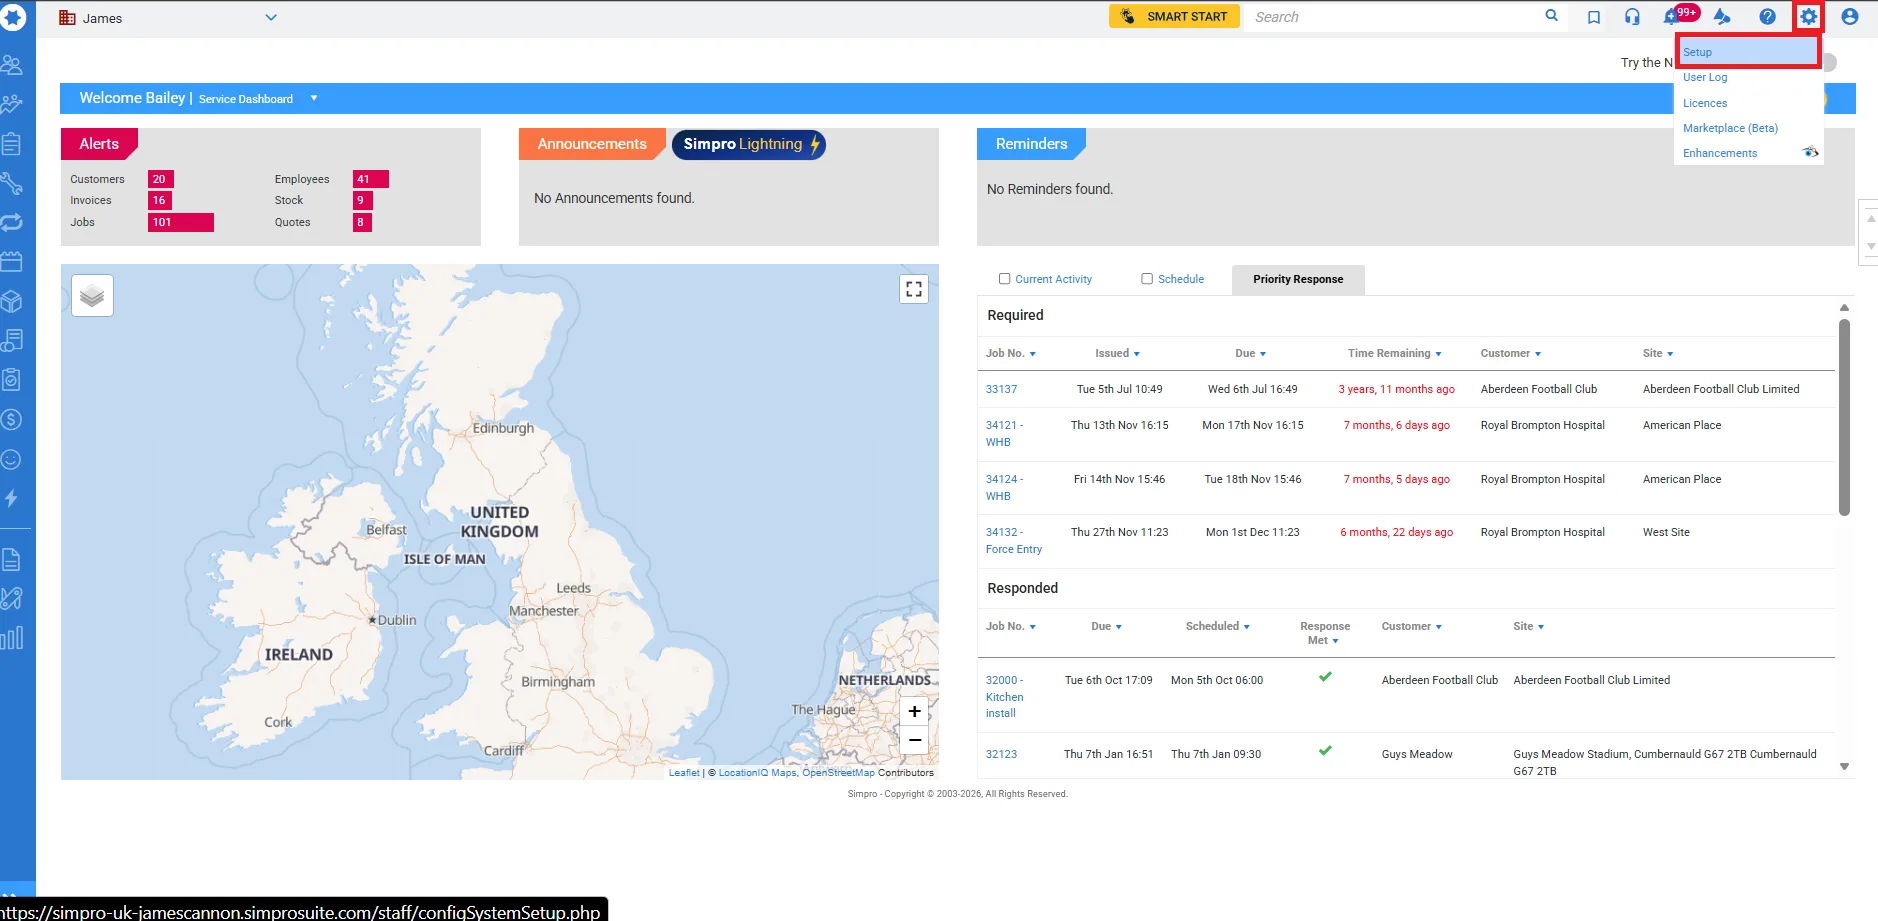Open job 32123 link

pos(1001,754)
